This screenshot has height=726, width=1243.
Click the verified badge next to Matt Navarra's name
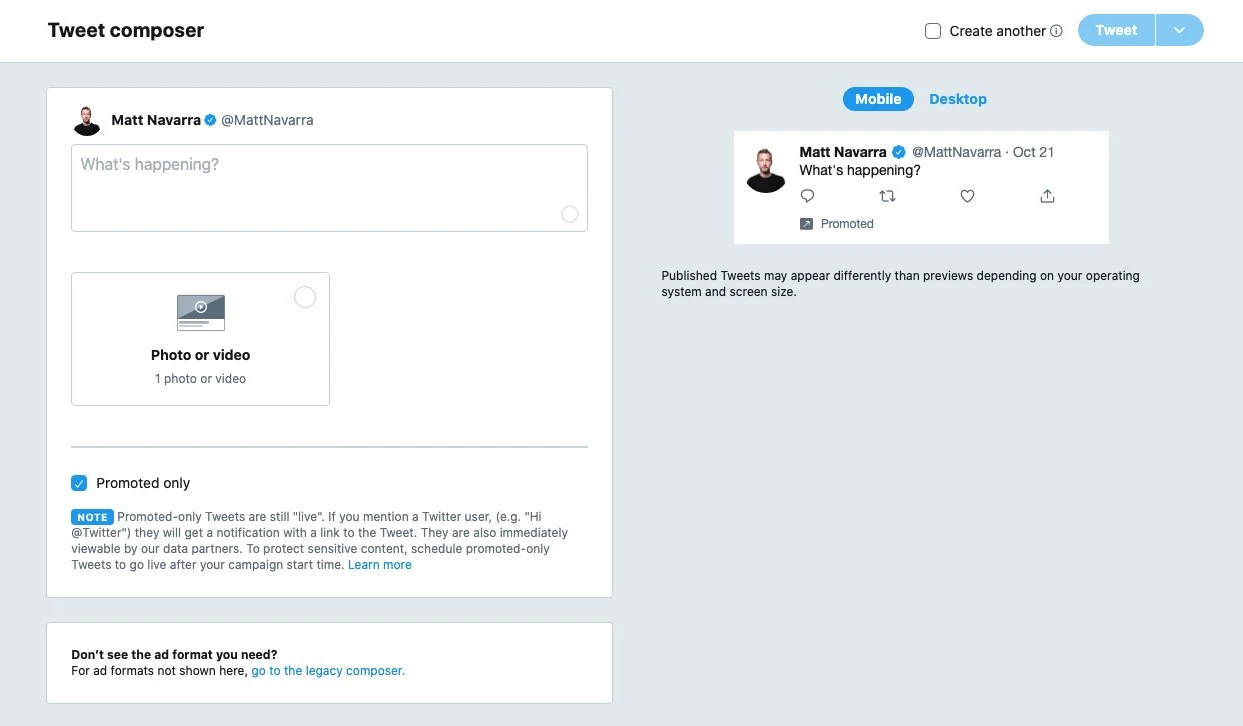pyautogui.click(x=209, y=119)
